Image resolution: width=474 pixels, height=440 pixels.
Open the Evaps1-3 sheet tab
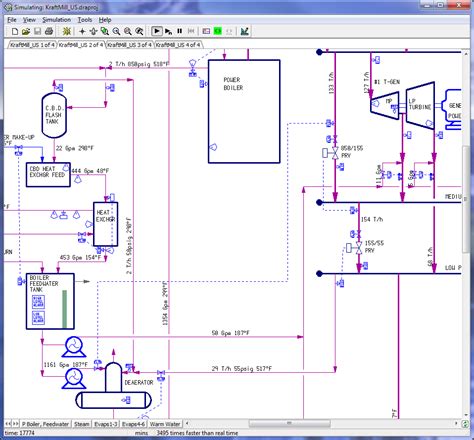point(105,424)
